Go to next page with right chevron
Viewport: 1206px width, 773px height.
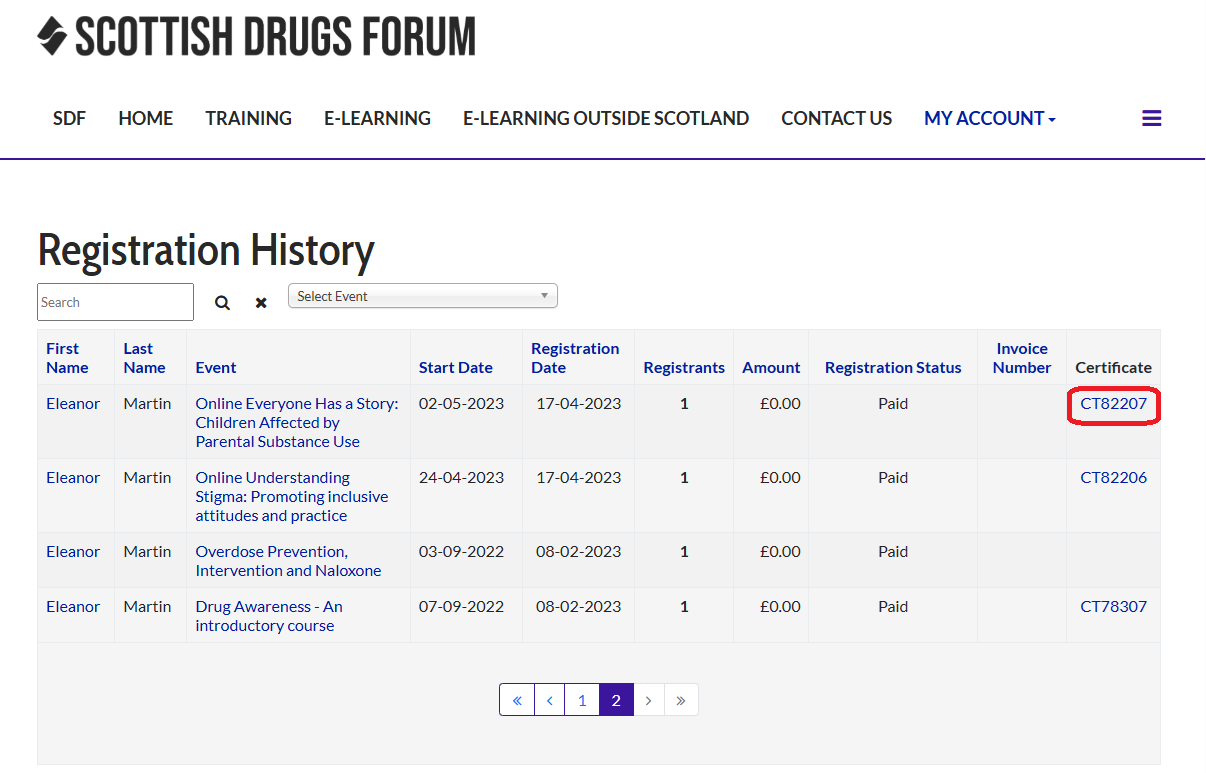pos(649,699)
